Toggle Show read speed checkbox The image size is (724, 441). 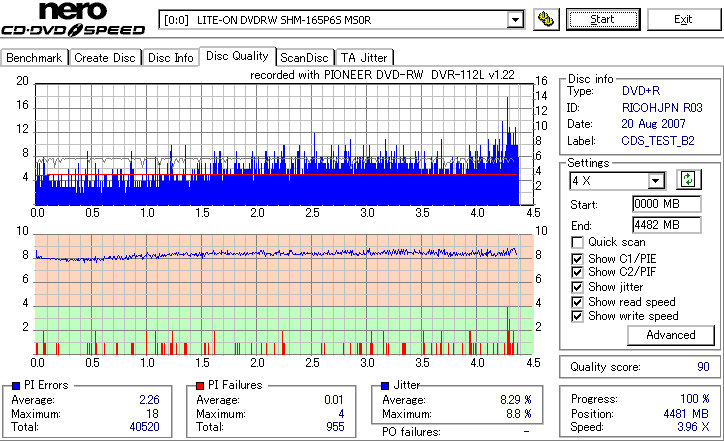[x=577, y=302]
